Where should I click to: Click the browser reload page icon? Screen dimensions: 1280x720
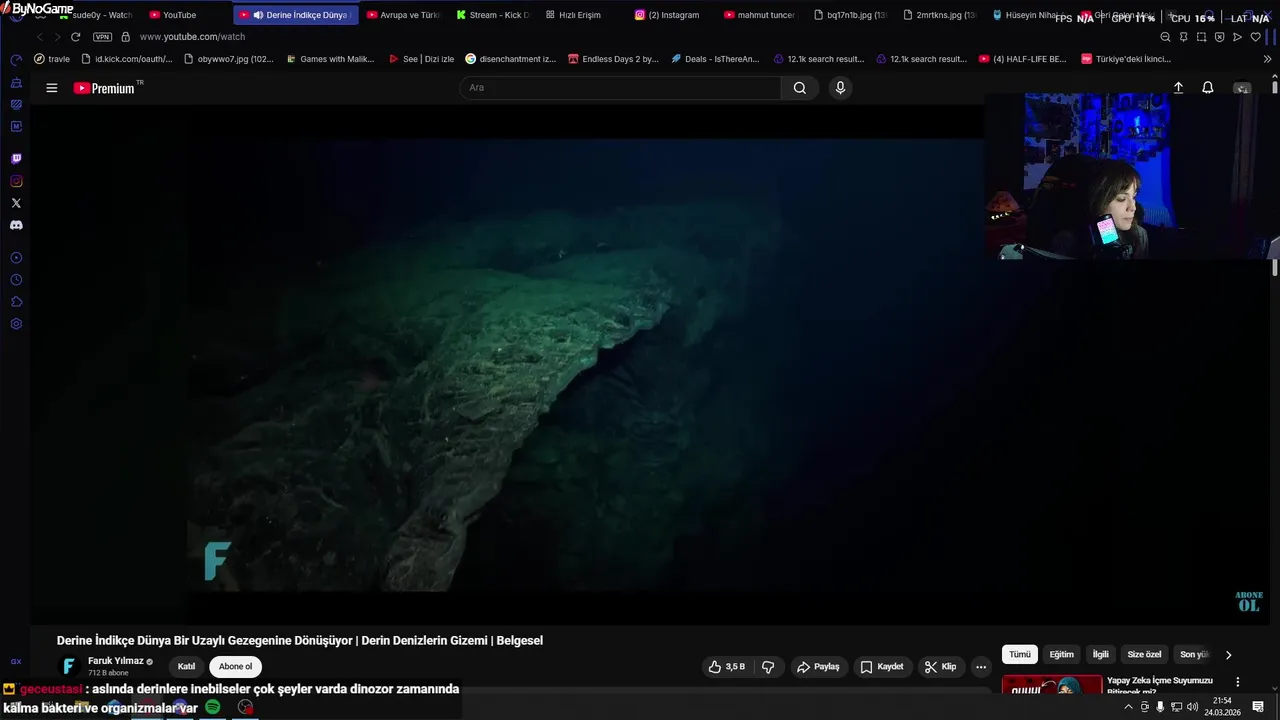point(75,37)
